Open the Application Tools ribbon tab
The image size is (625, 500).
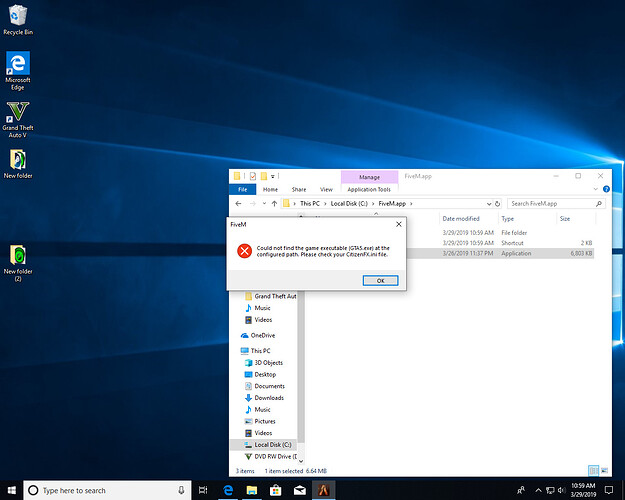369,188
